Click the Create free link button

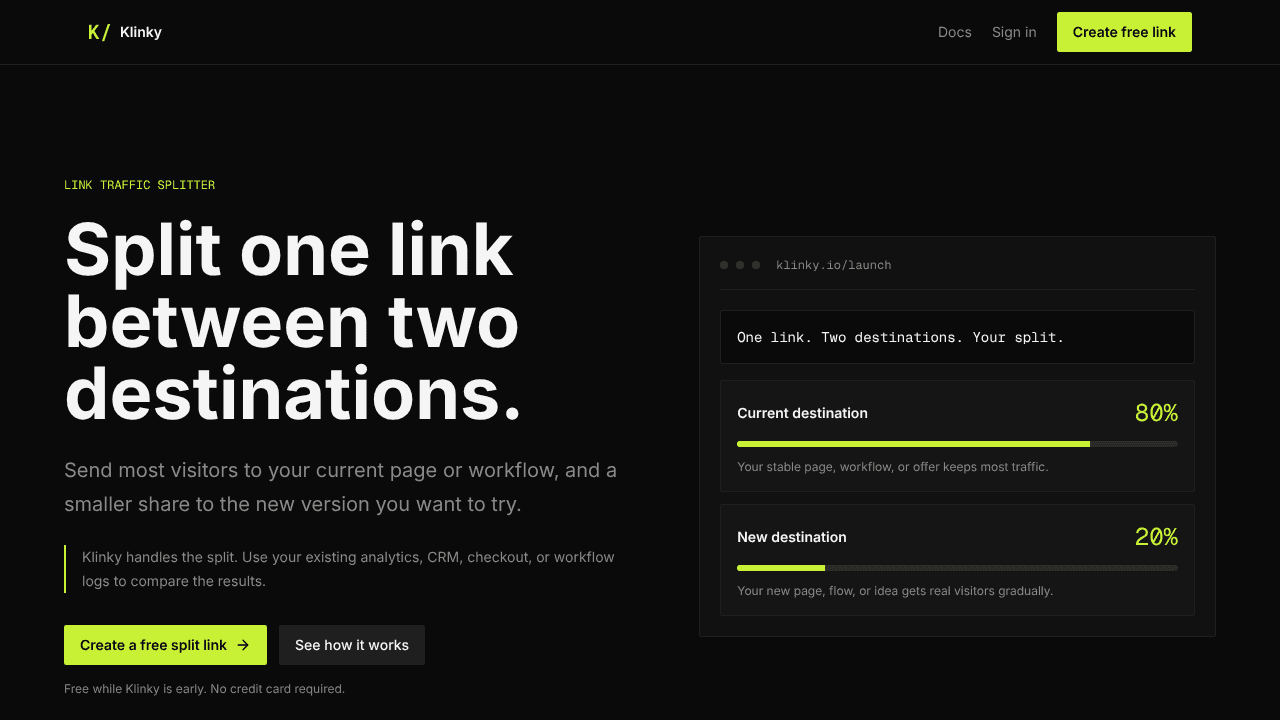coord(1124,32)
